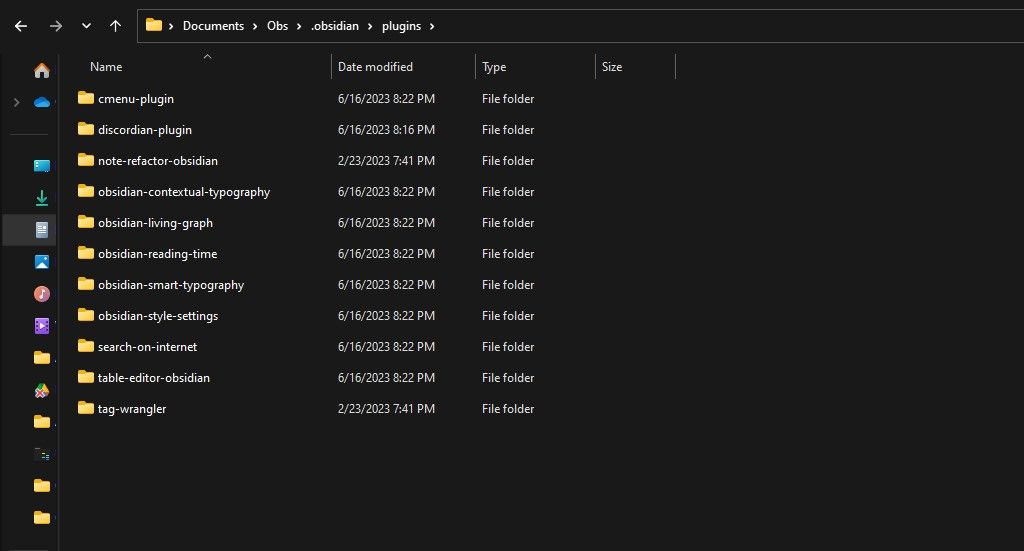Go back to the previous folder
This screenshot has width=1024, height=551.
(x=21, y=26)
